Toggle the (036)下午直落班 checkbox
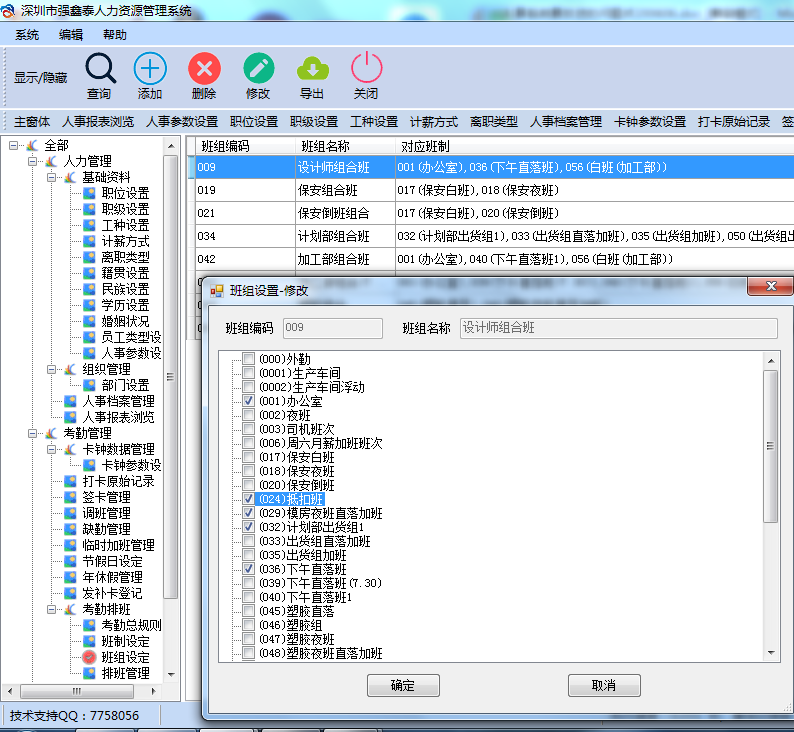Viewport: 794px width, 732px height. [x=249, y=569]
